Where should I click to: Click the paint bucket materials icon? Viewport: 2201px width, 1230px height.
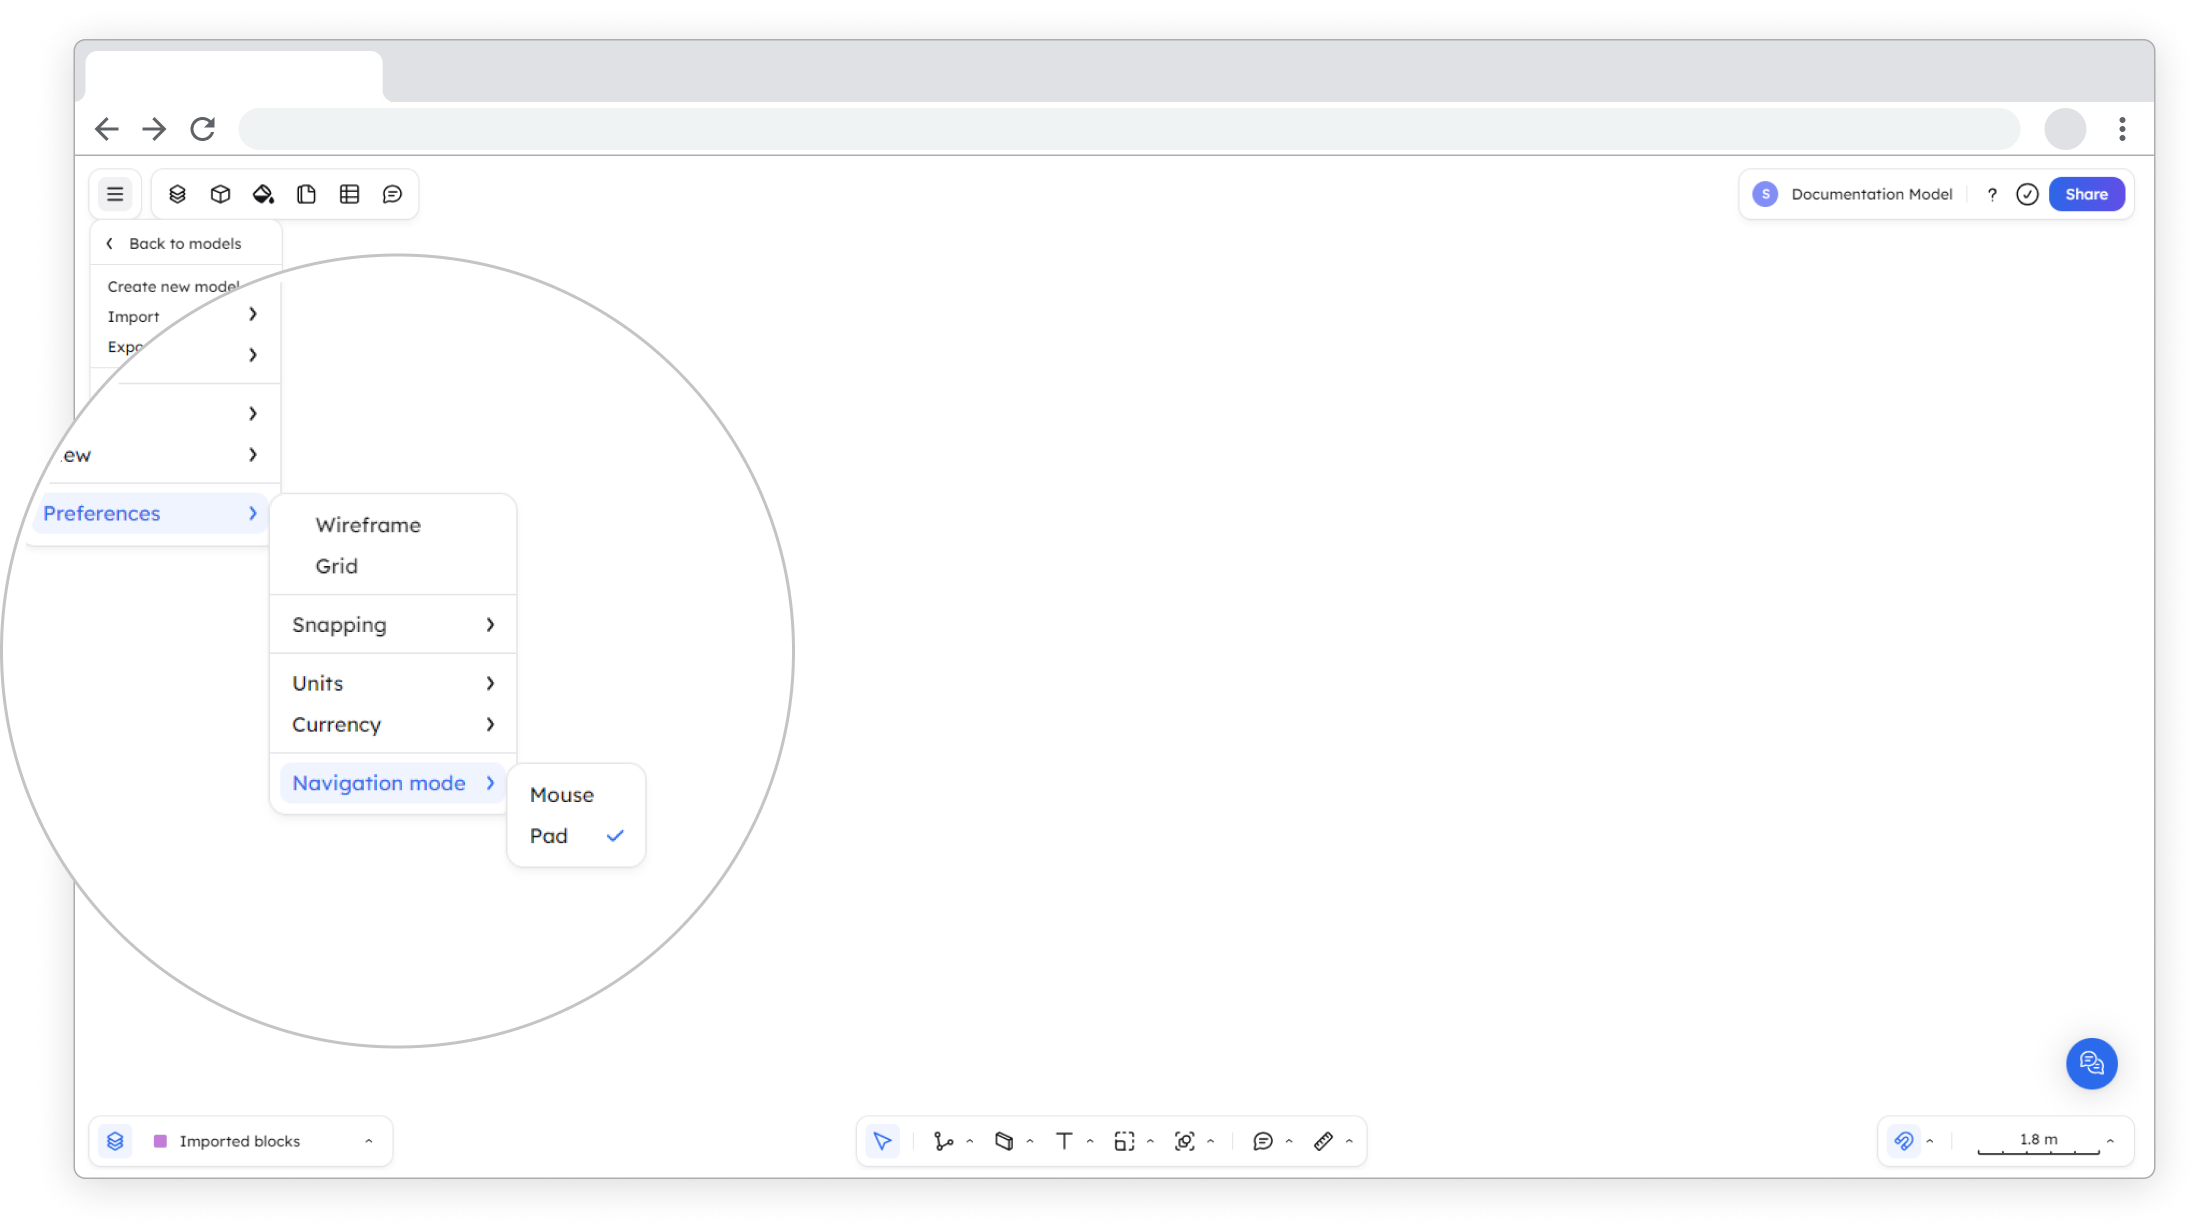[263, 194]
